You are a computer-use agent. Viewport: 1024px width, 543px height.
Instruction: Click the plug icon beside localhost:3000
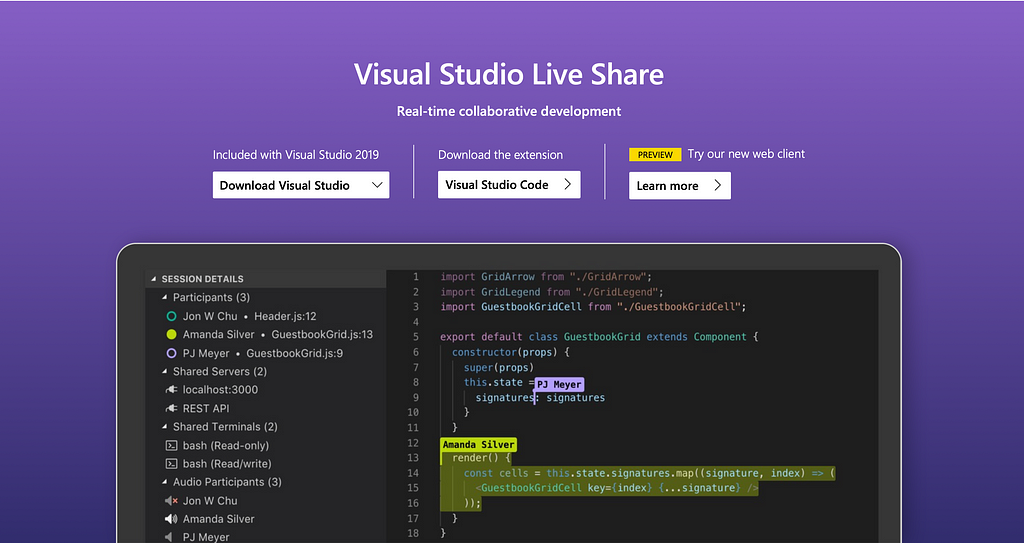[x=171, y=389]
